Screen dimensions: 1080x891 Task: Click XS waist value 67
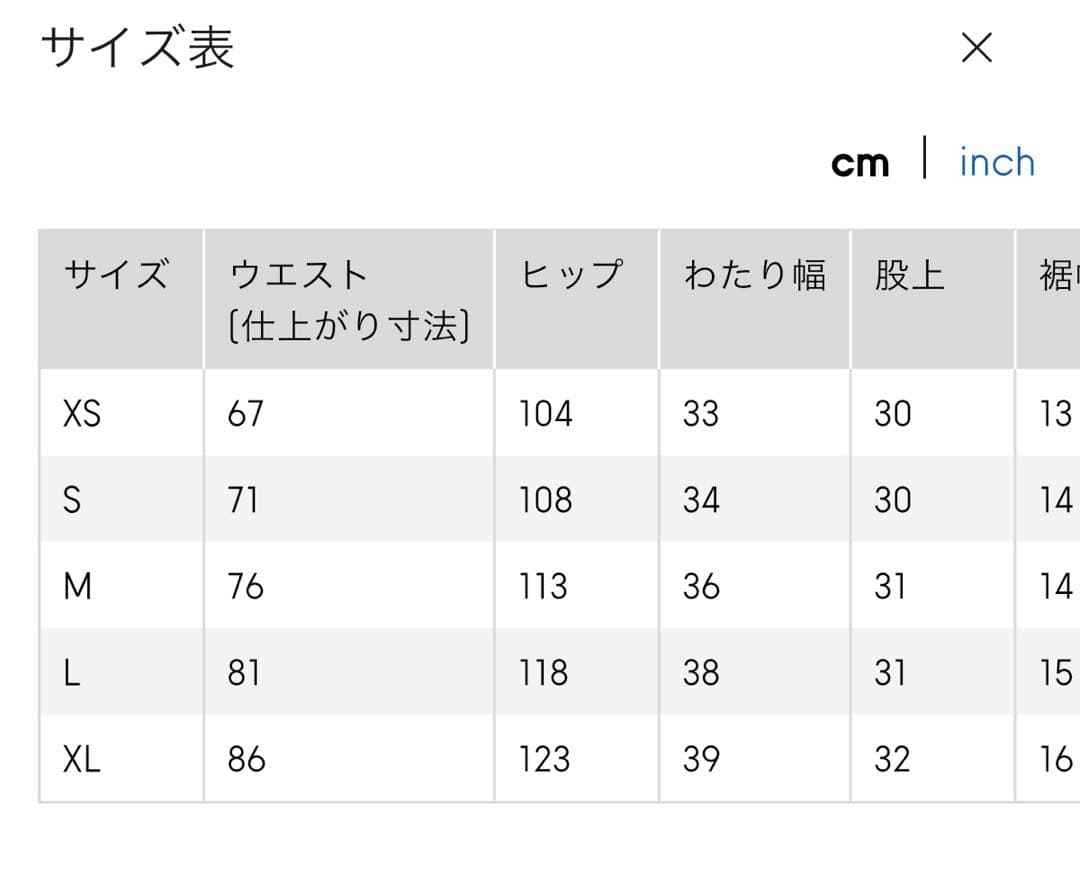[245, 413]
